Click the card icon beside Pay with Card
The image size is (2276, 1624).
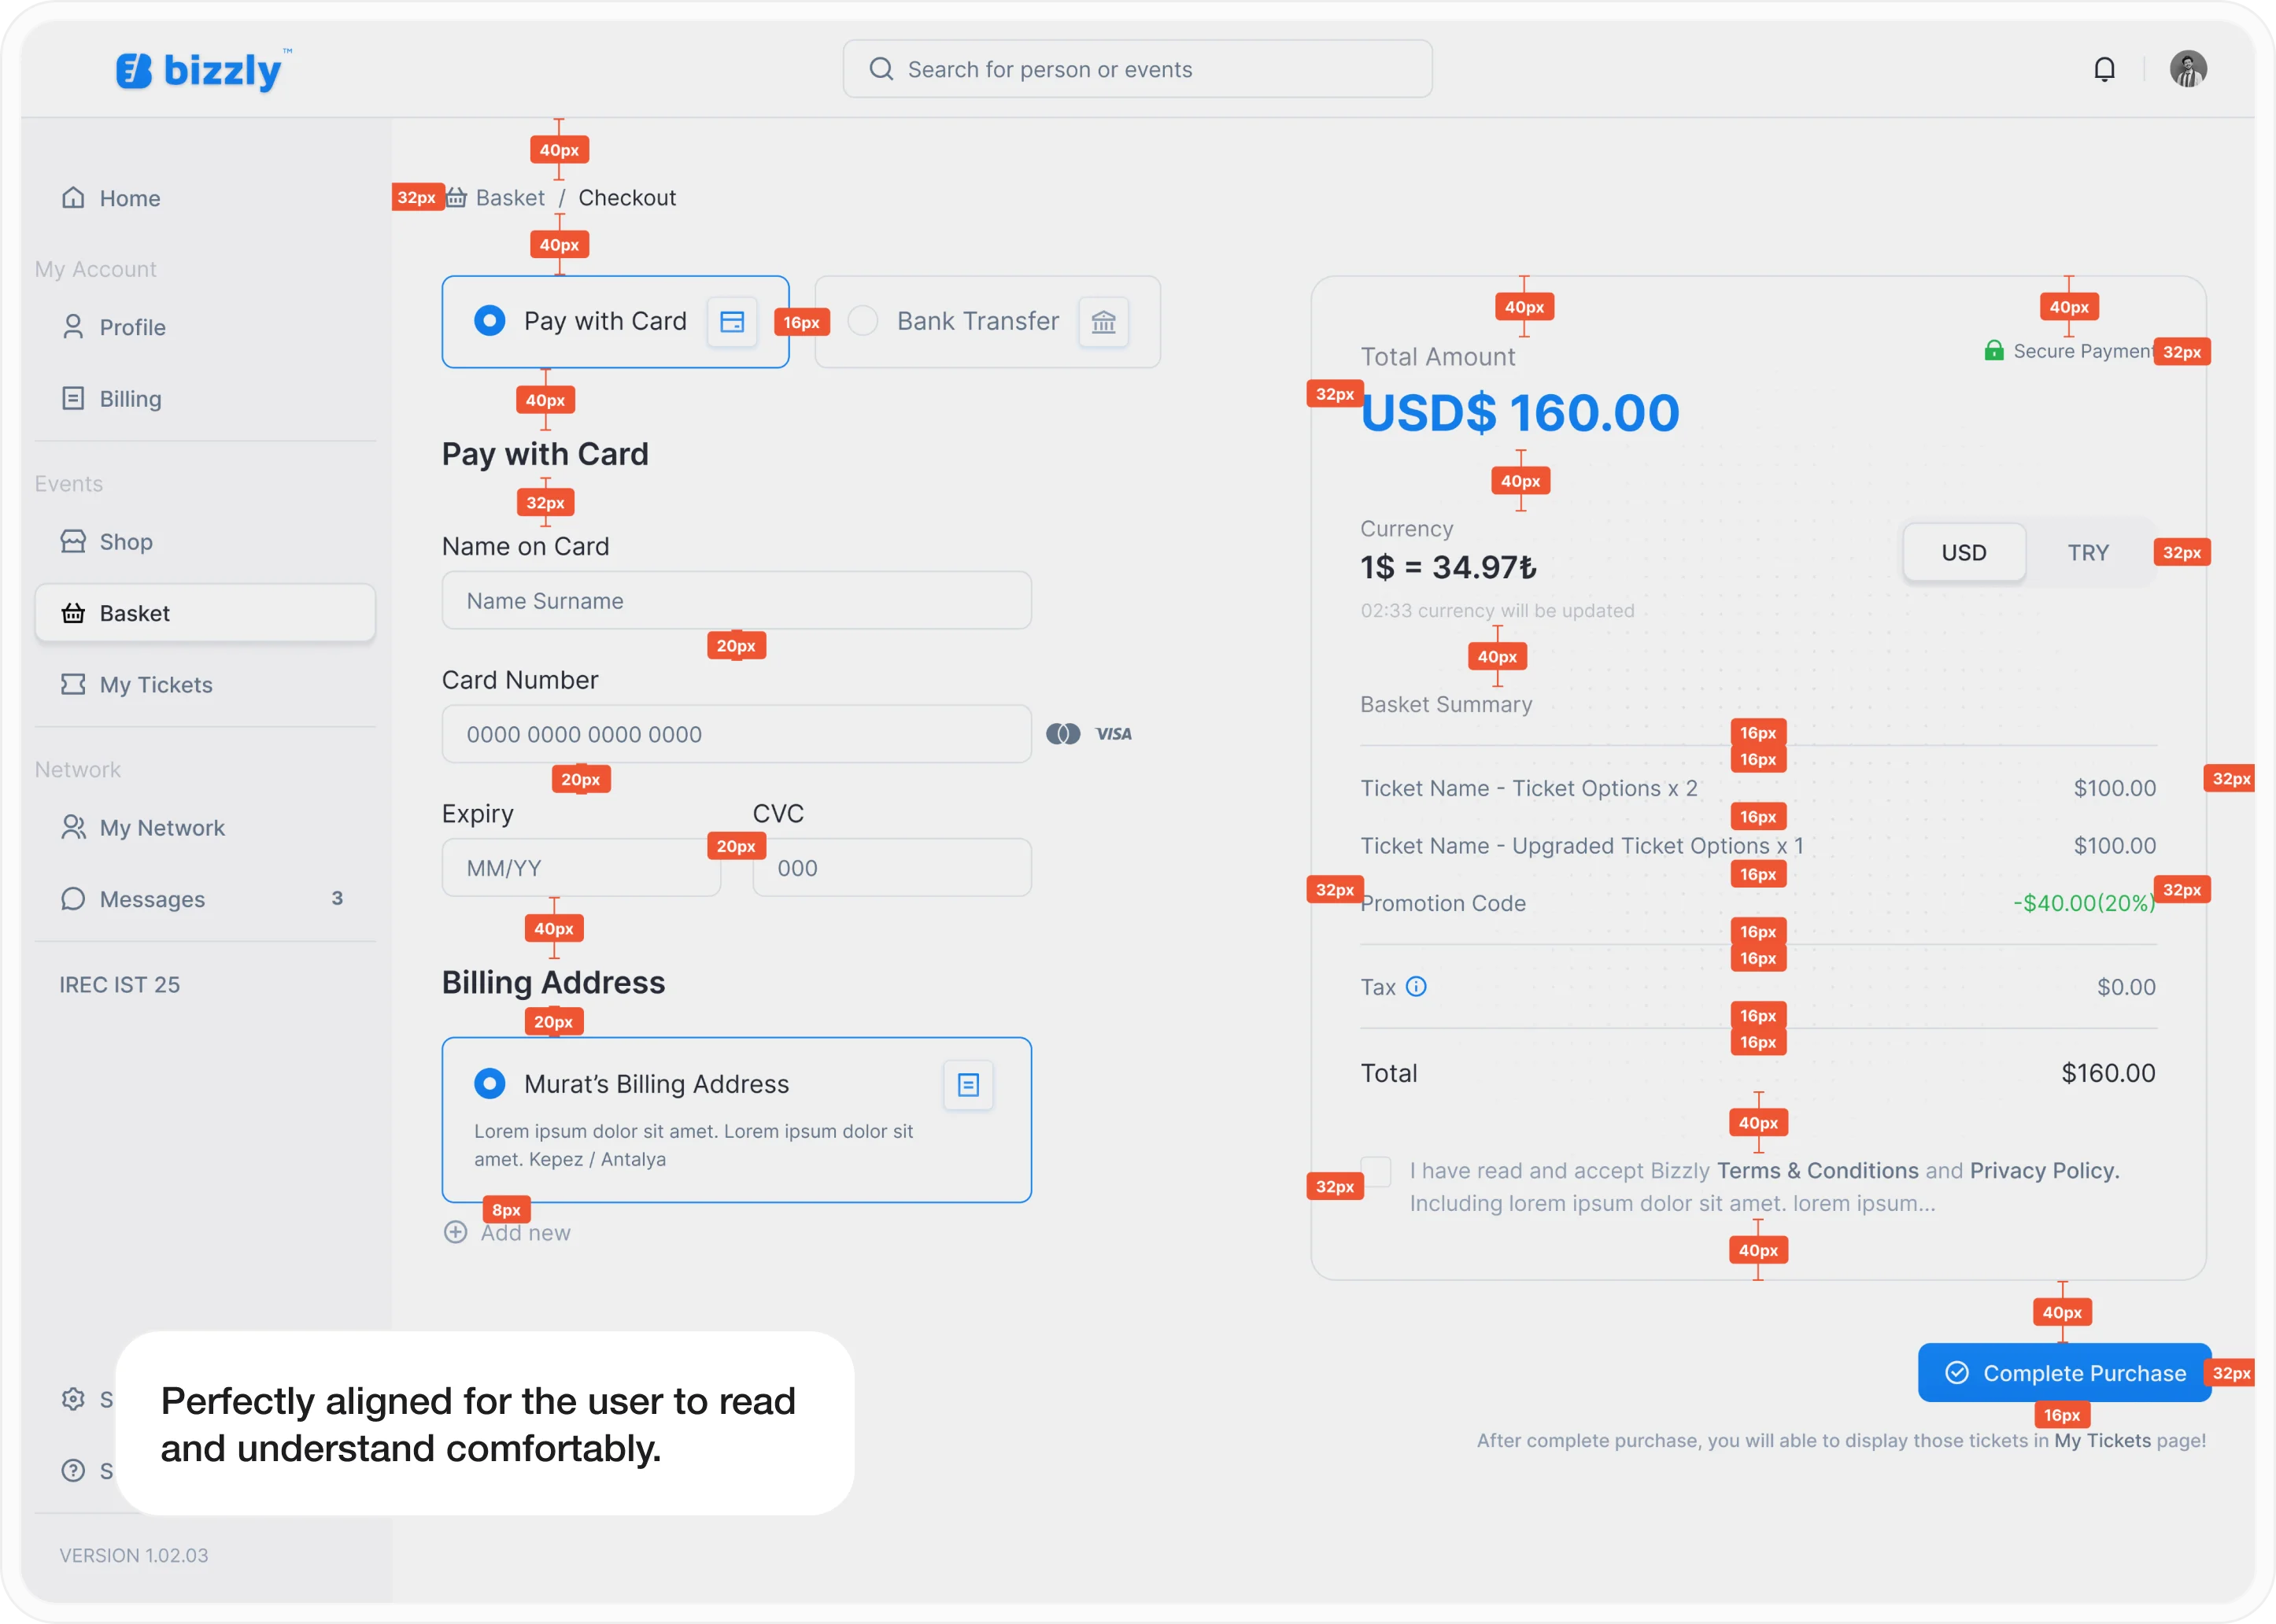tap(732, 322)
